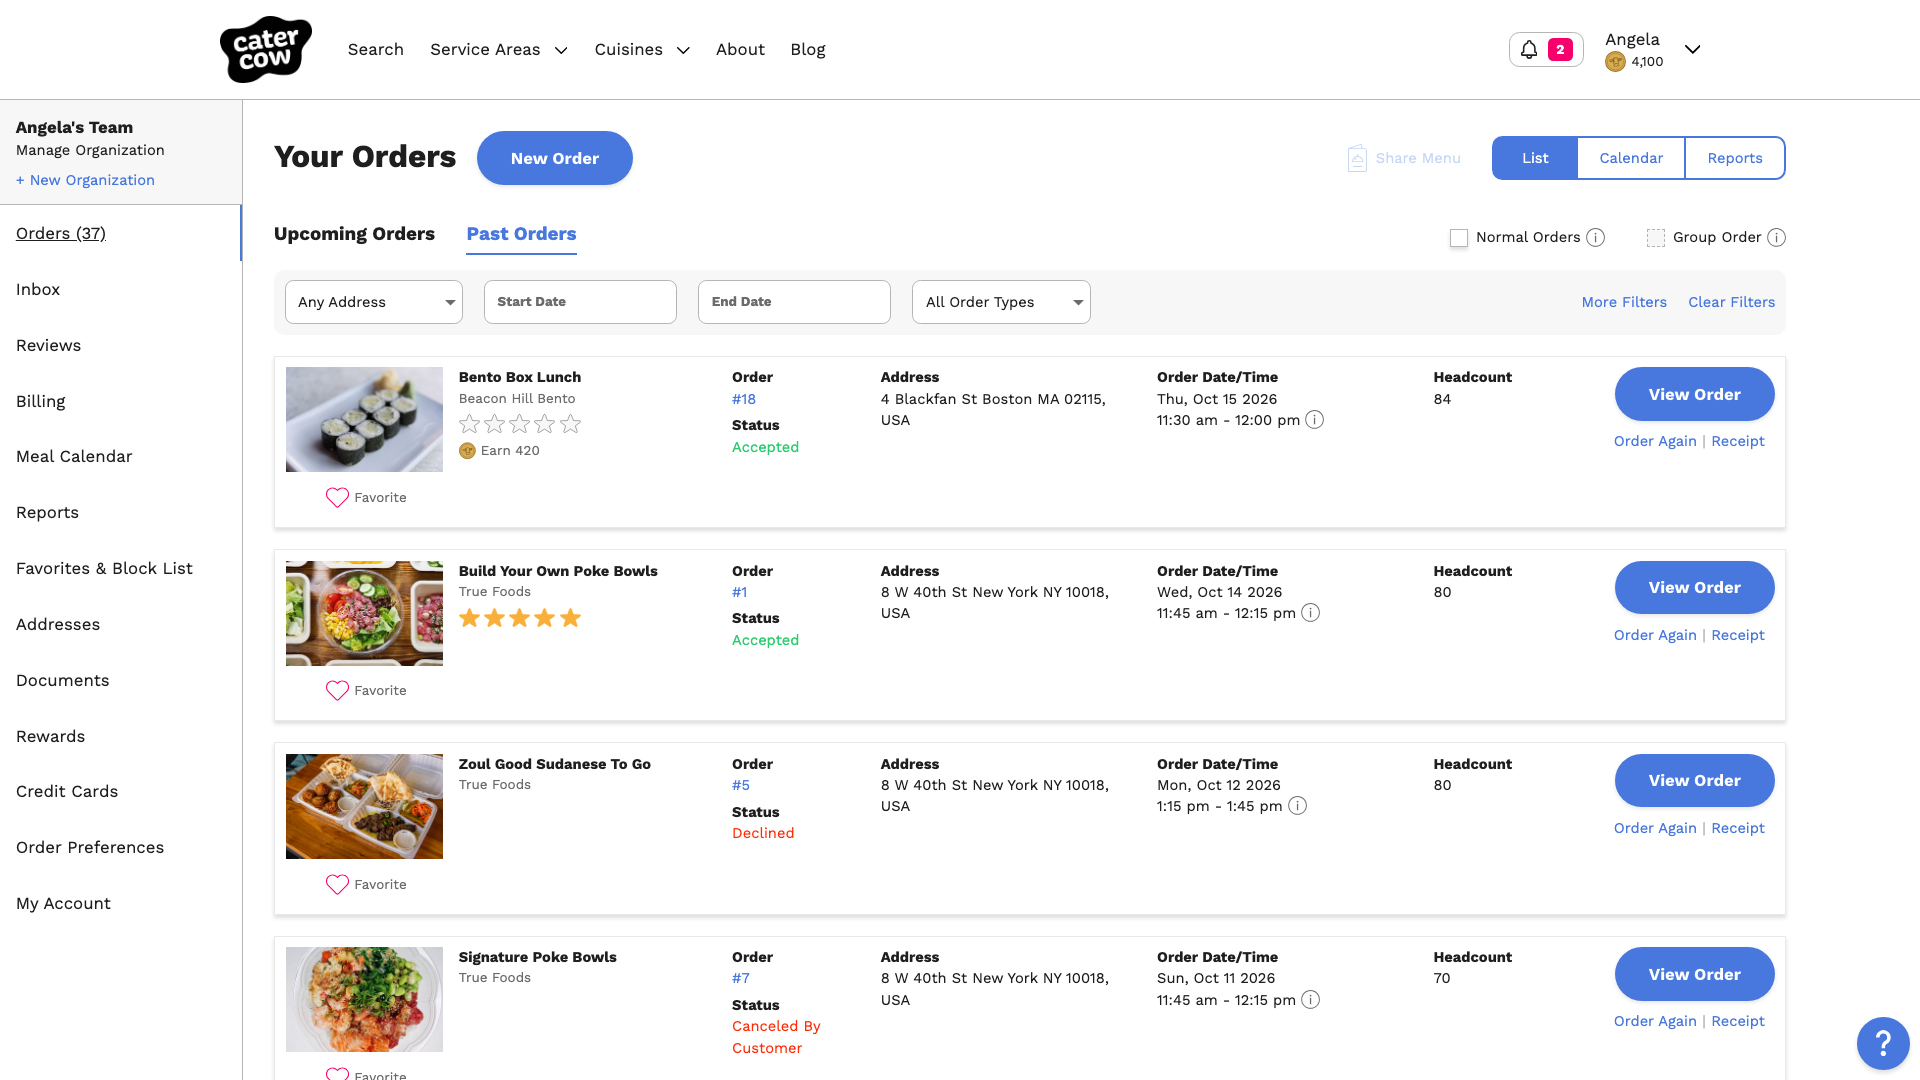Expand the Service Areas menu

click(499, 50)
